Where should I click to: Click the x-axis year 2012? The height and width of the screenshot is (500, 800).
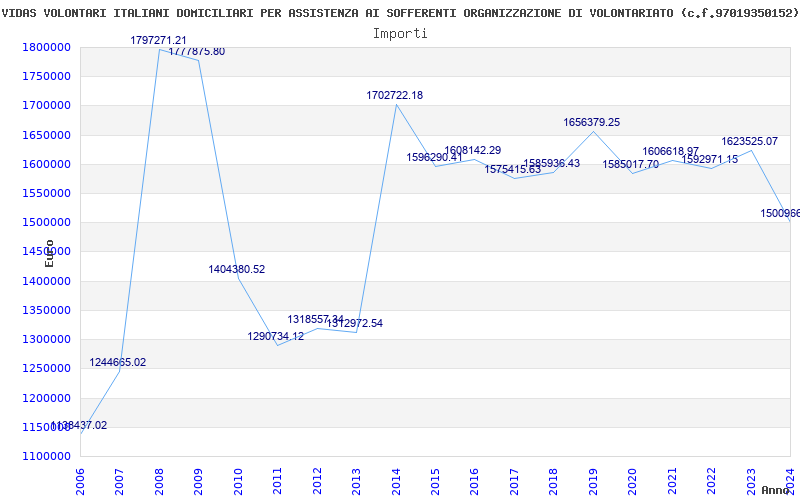click(x=317, y=481)
